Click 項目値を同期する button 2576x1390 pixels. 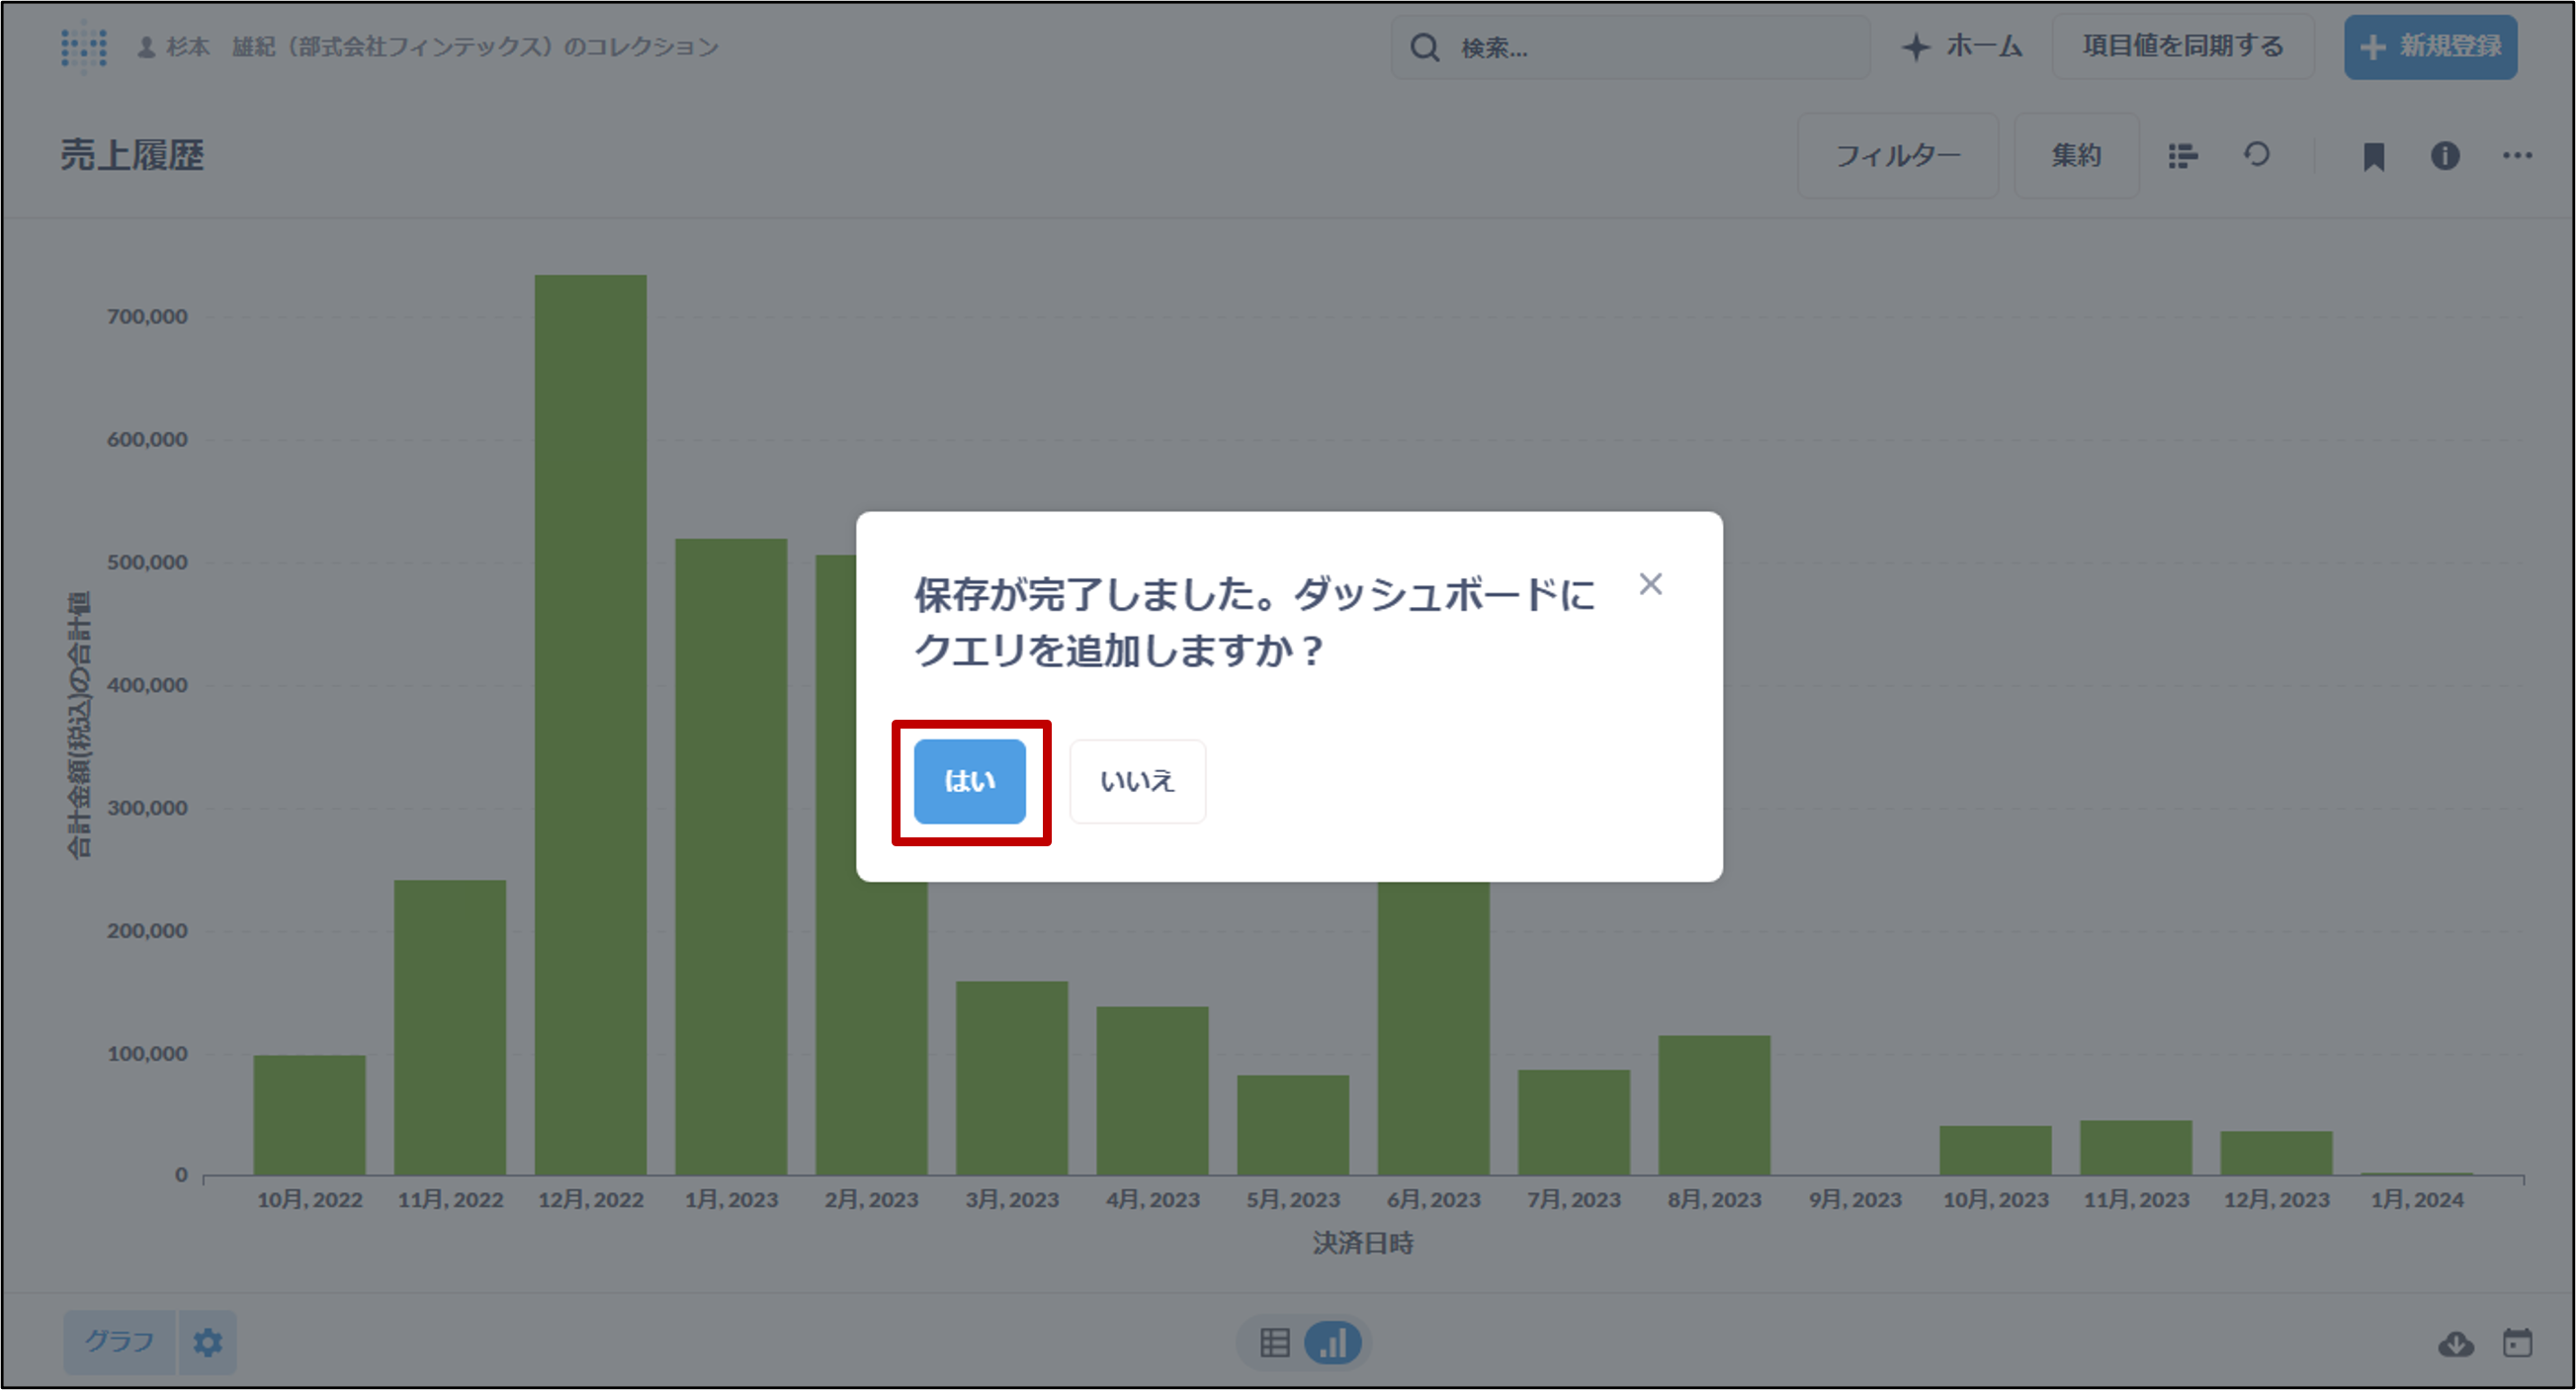tap(2183, 47)
